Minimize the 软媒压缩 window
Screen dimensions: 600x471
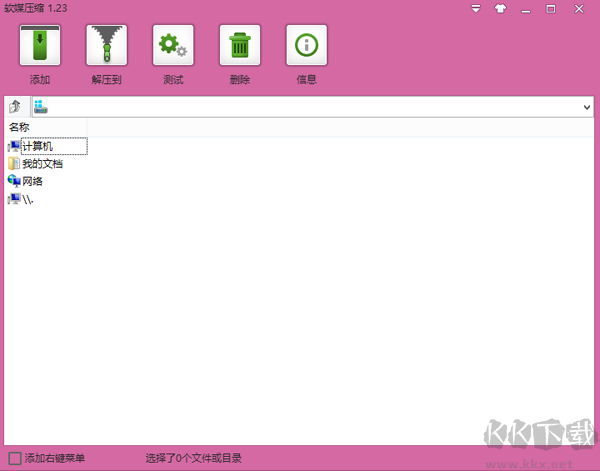(526, 9)
